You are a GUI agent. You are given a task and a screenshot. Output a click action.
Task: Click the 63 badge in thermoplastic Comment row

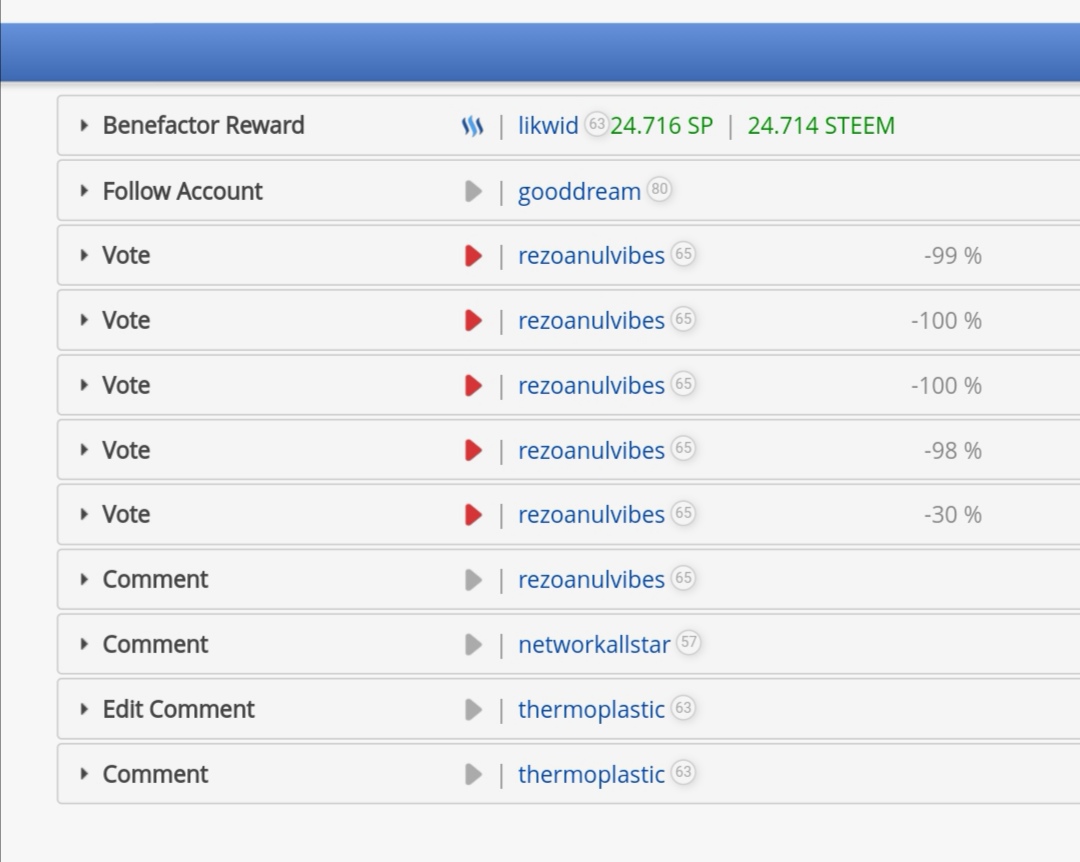683,772
